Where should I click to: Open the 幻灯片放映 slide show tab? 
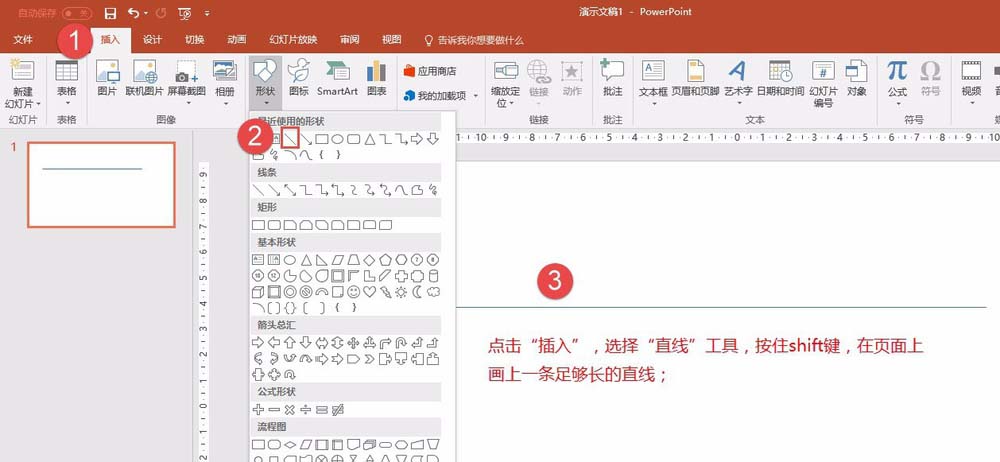tap(293, 40)
